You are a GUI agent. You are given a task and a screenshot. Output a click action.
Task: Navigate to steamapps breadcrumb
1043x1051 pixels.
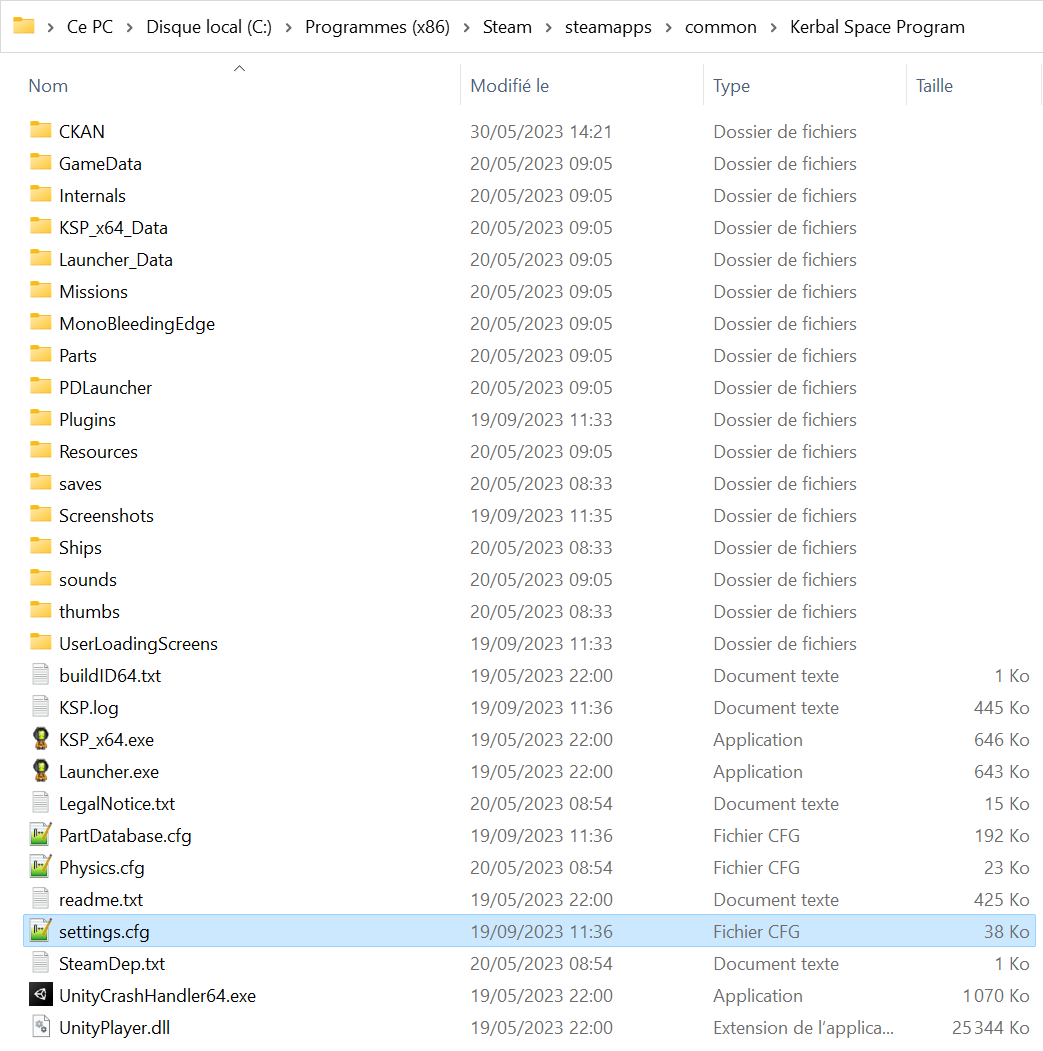[608, 27]
